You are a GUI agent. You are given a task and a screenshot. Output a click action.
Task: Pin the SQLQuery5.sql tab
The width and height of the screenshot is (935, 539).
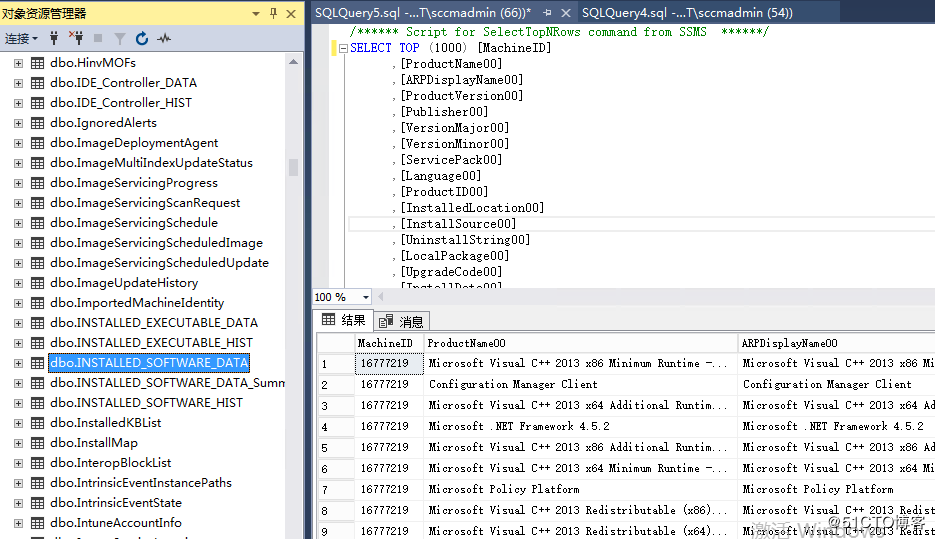pos(547,13)
